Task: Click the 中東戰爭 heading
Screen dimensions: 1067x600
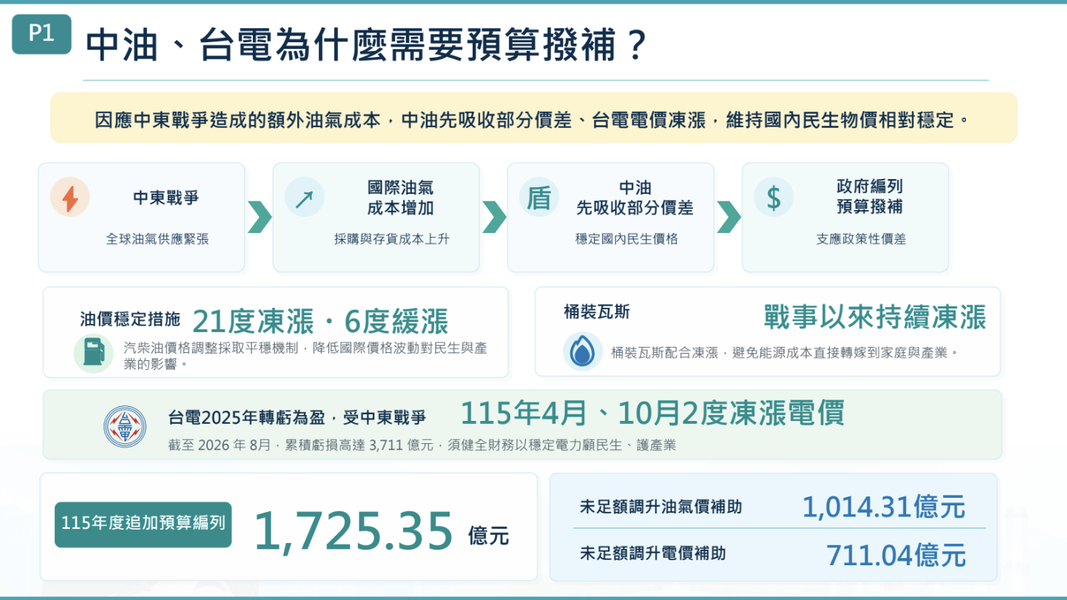Action: 166,198
